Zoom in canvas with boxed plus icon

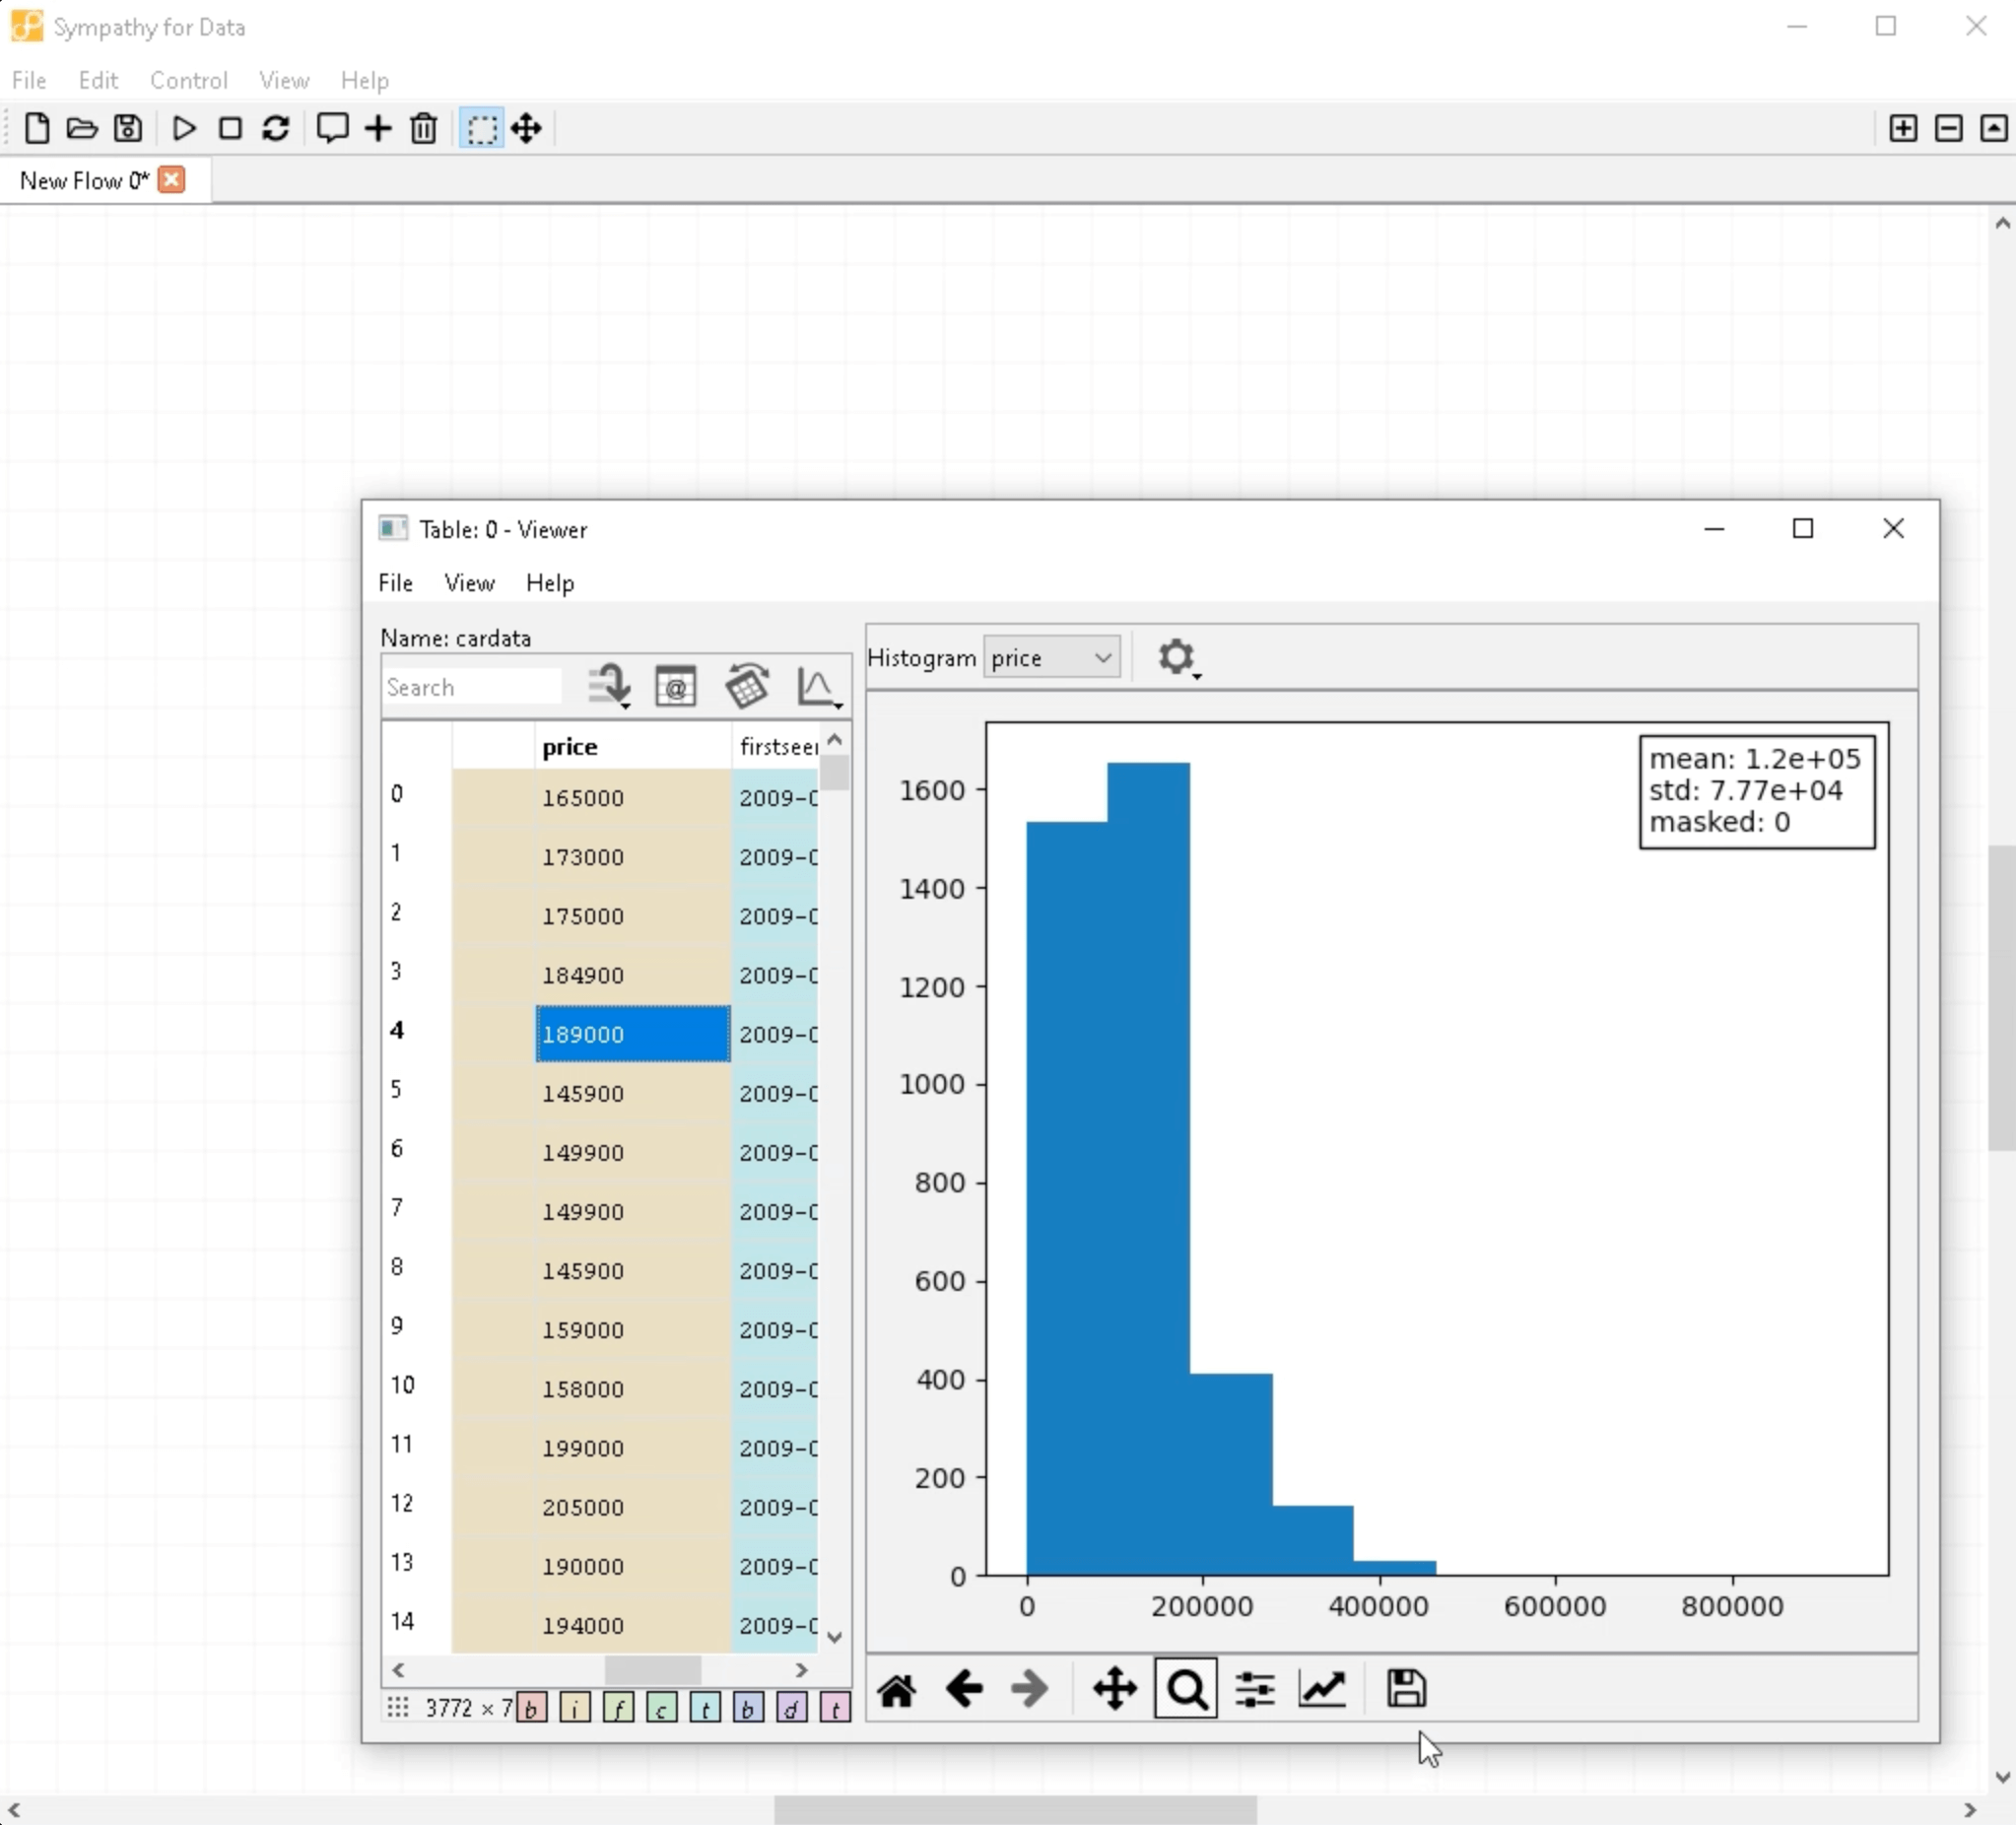[x=1903, y=128]
